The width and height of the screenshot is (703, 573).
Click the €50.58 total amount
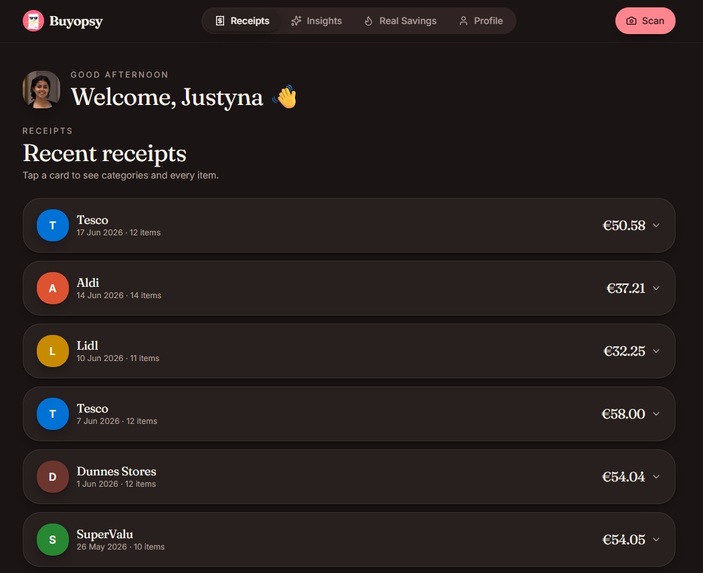point(624,225)
